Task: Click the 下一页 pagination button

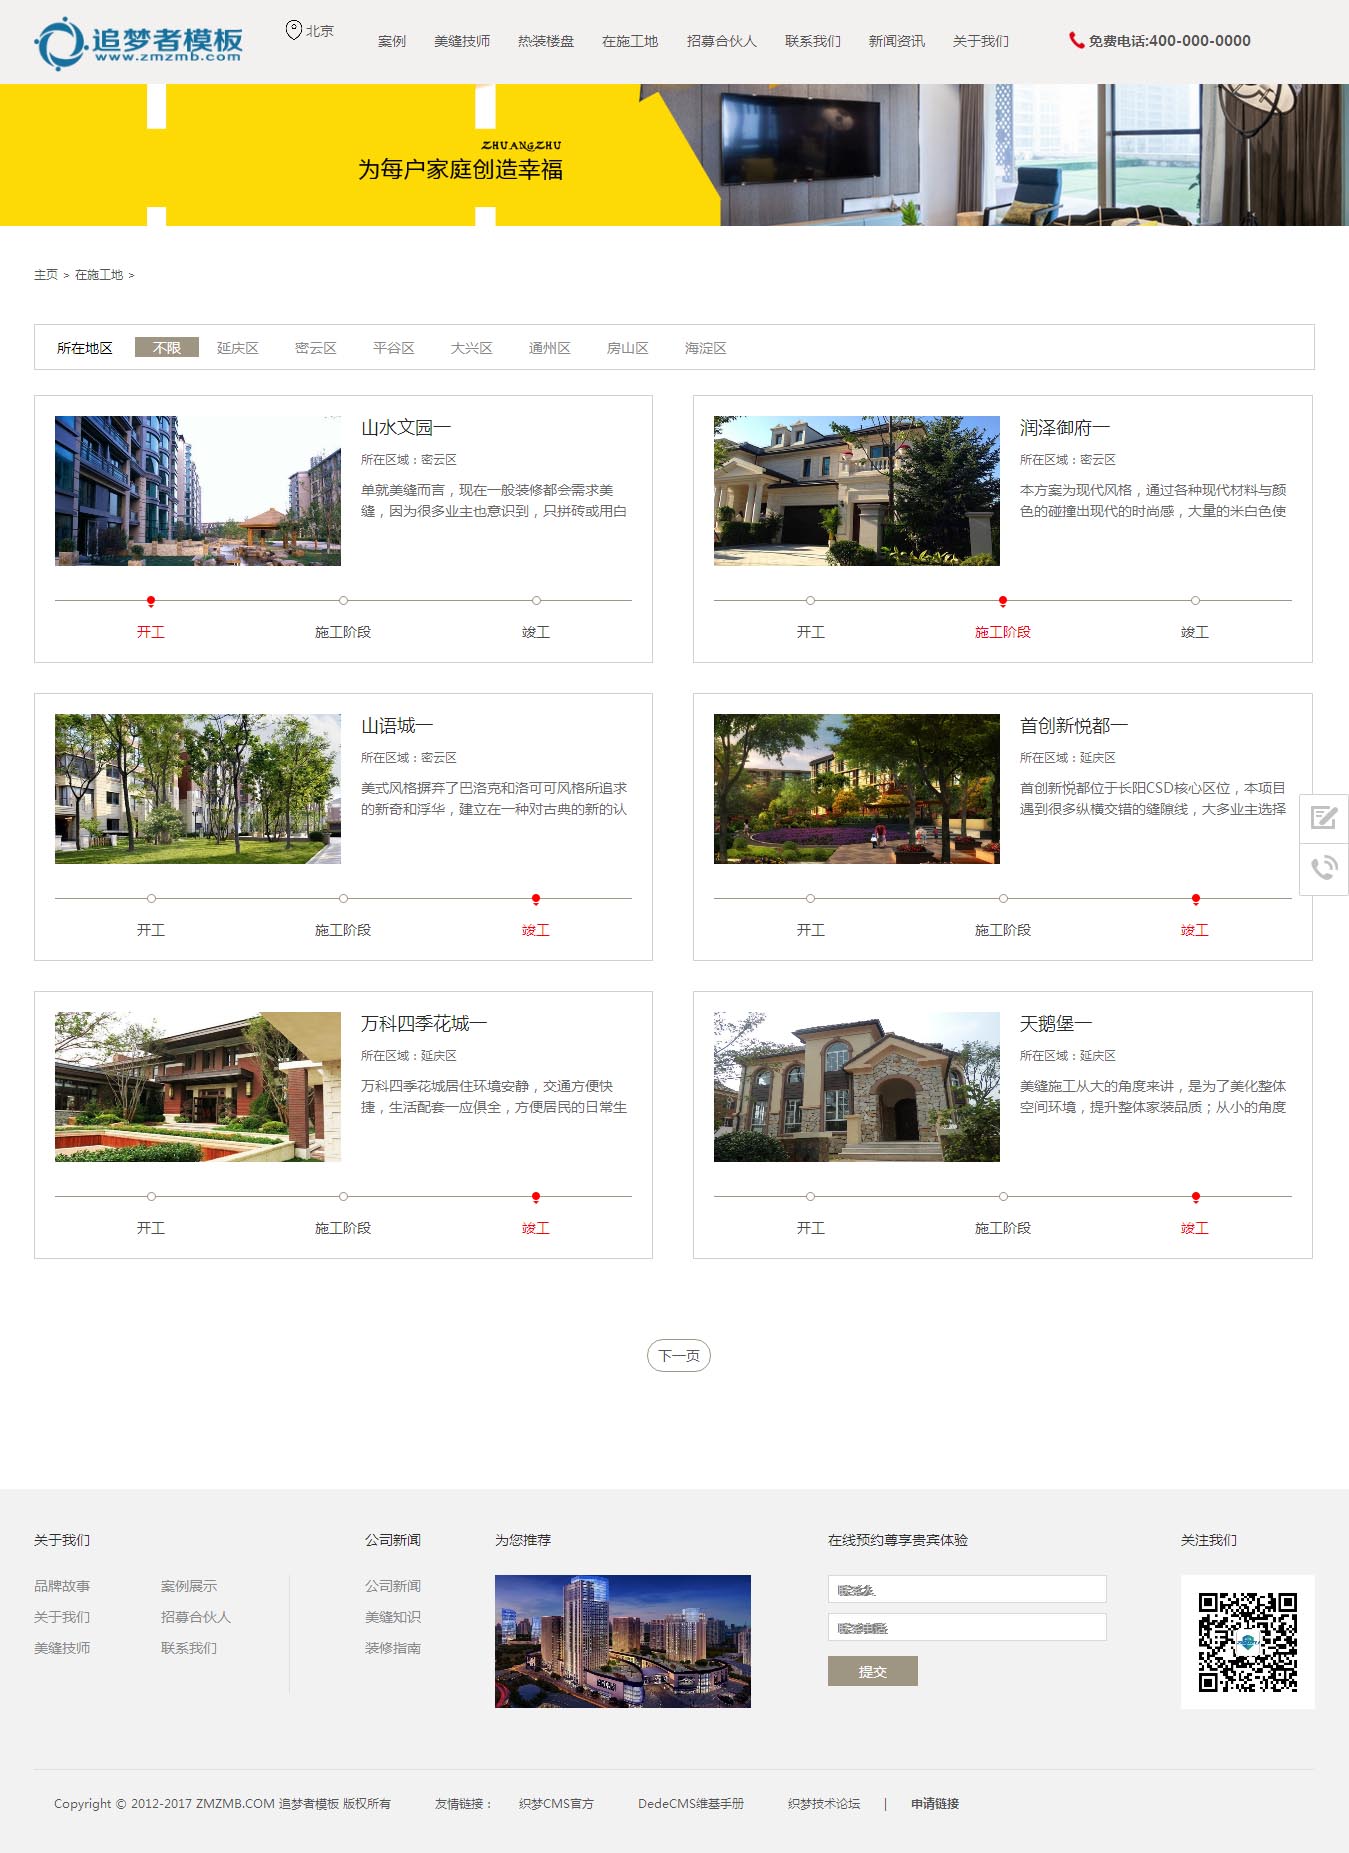Action: pos(679,1355)
